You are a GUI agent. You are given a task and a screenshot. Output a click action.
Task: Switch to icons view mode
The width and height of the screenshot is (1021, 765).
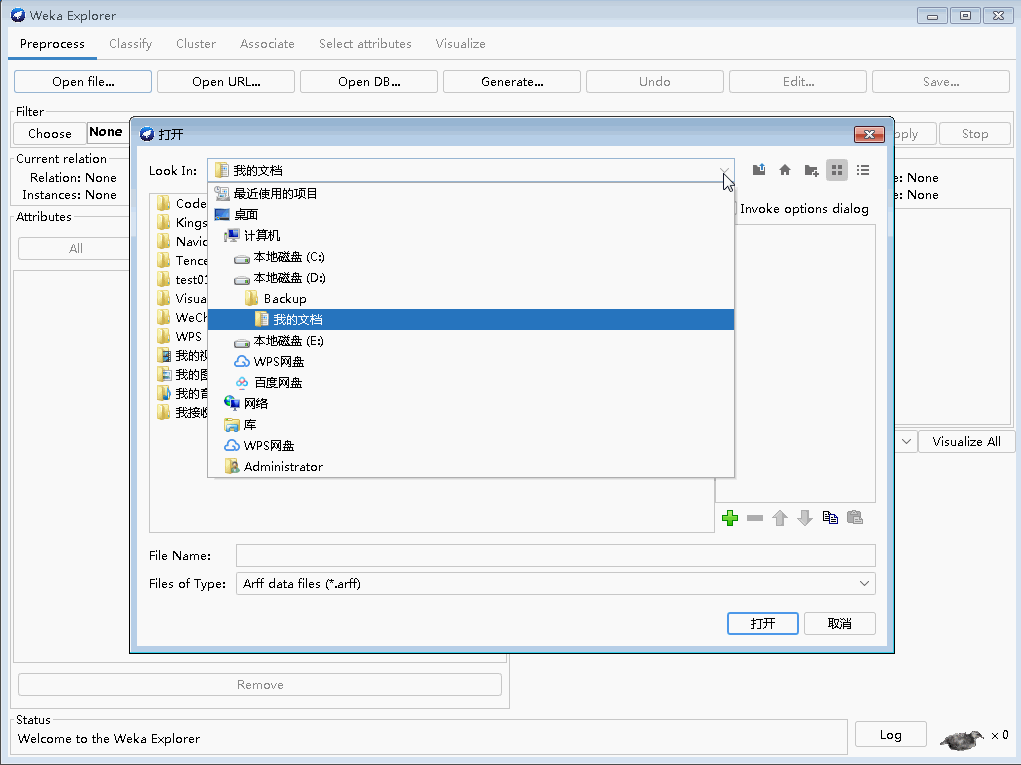click(x=837, y=170)
